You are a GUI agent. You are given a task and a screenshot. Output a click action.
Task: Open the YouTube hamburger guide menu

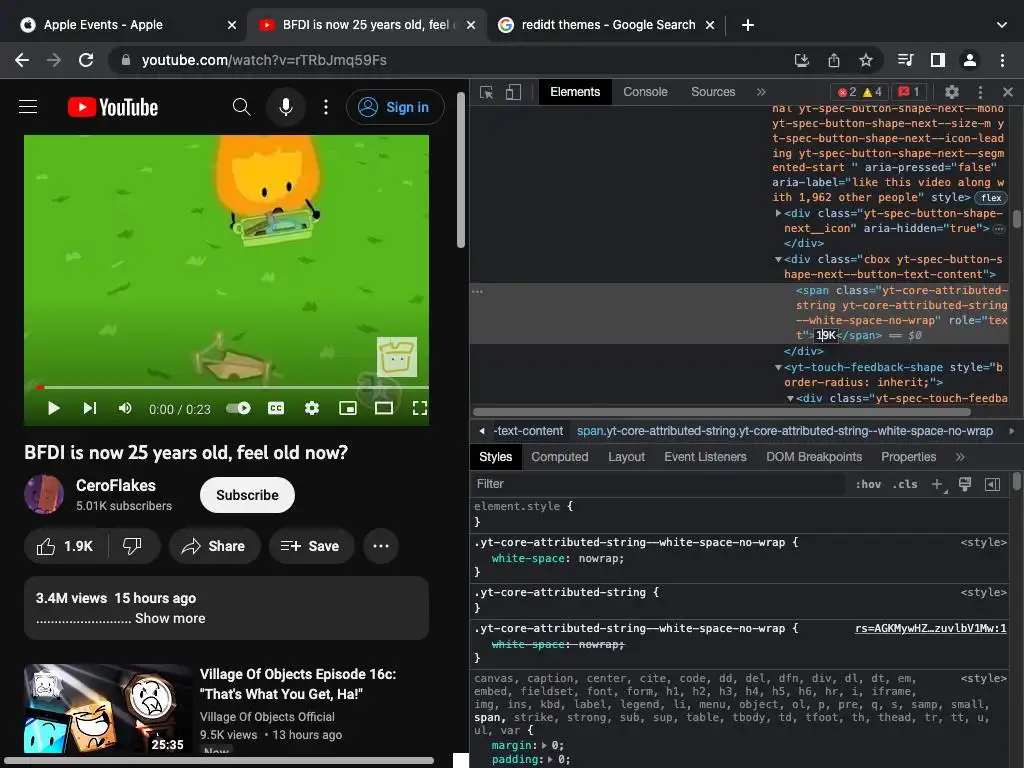point(28,106)
